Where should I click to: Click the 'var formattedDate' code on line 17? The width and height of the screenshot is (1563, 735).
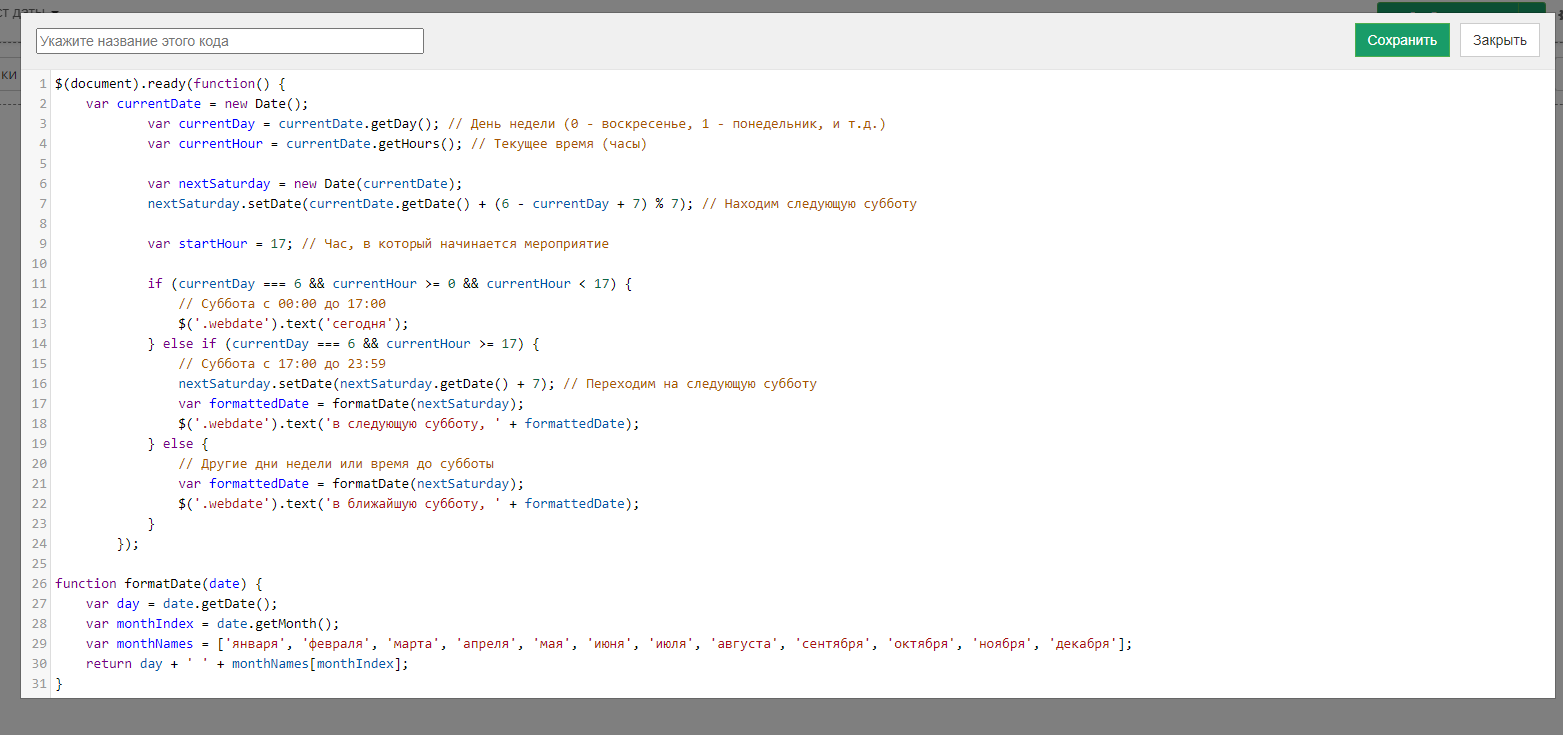(351, 404)
